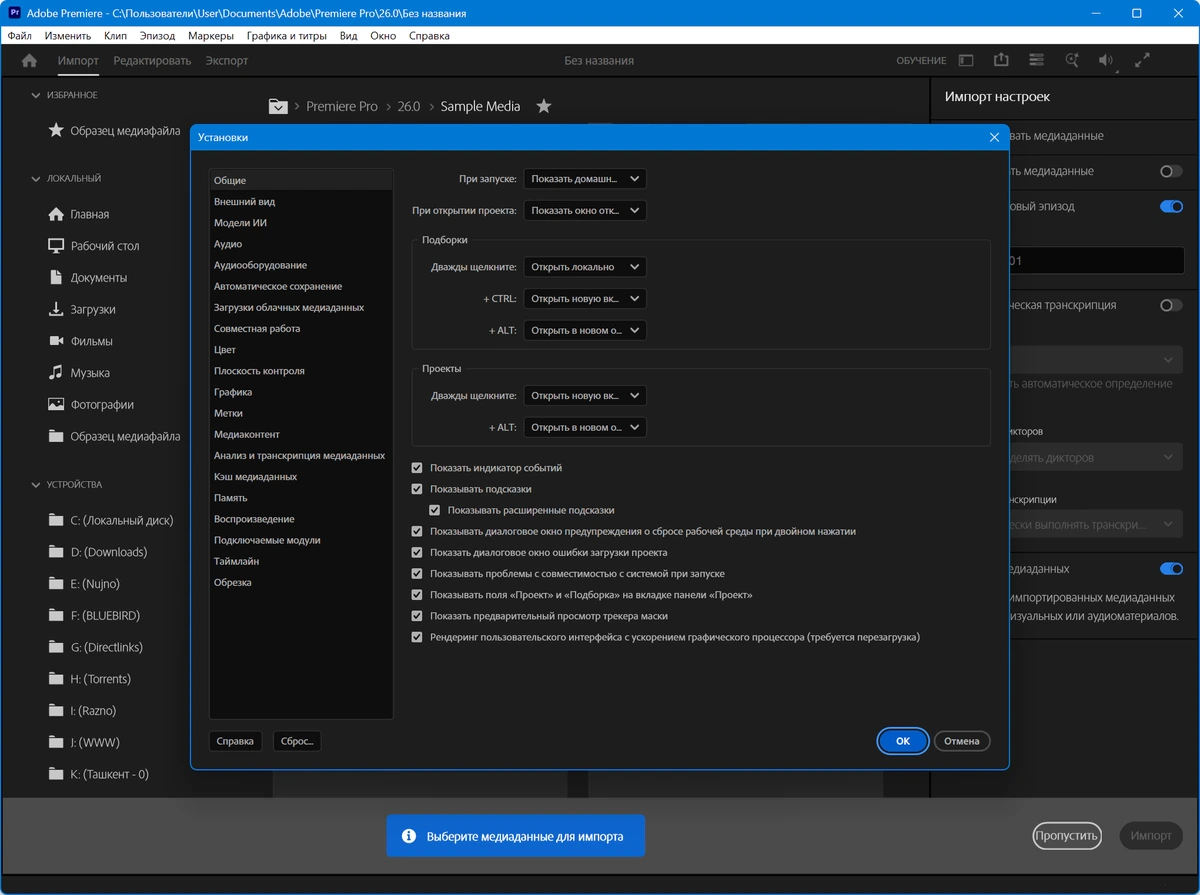
Task: Toggle new sequence switch in import settings
Action: click(1171, 207)
